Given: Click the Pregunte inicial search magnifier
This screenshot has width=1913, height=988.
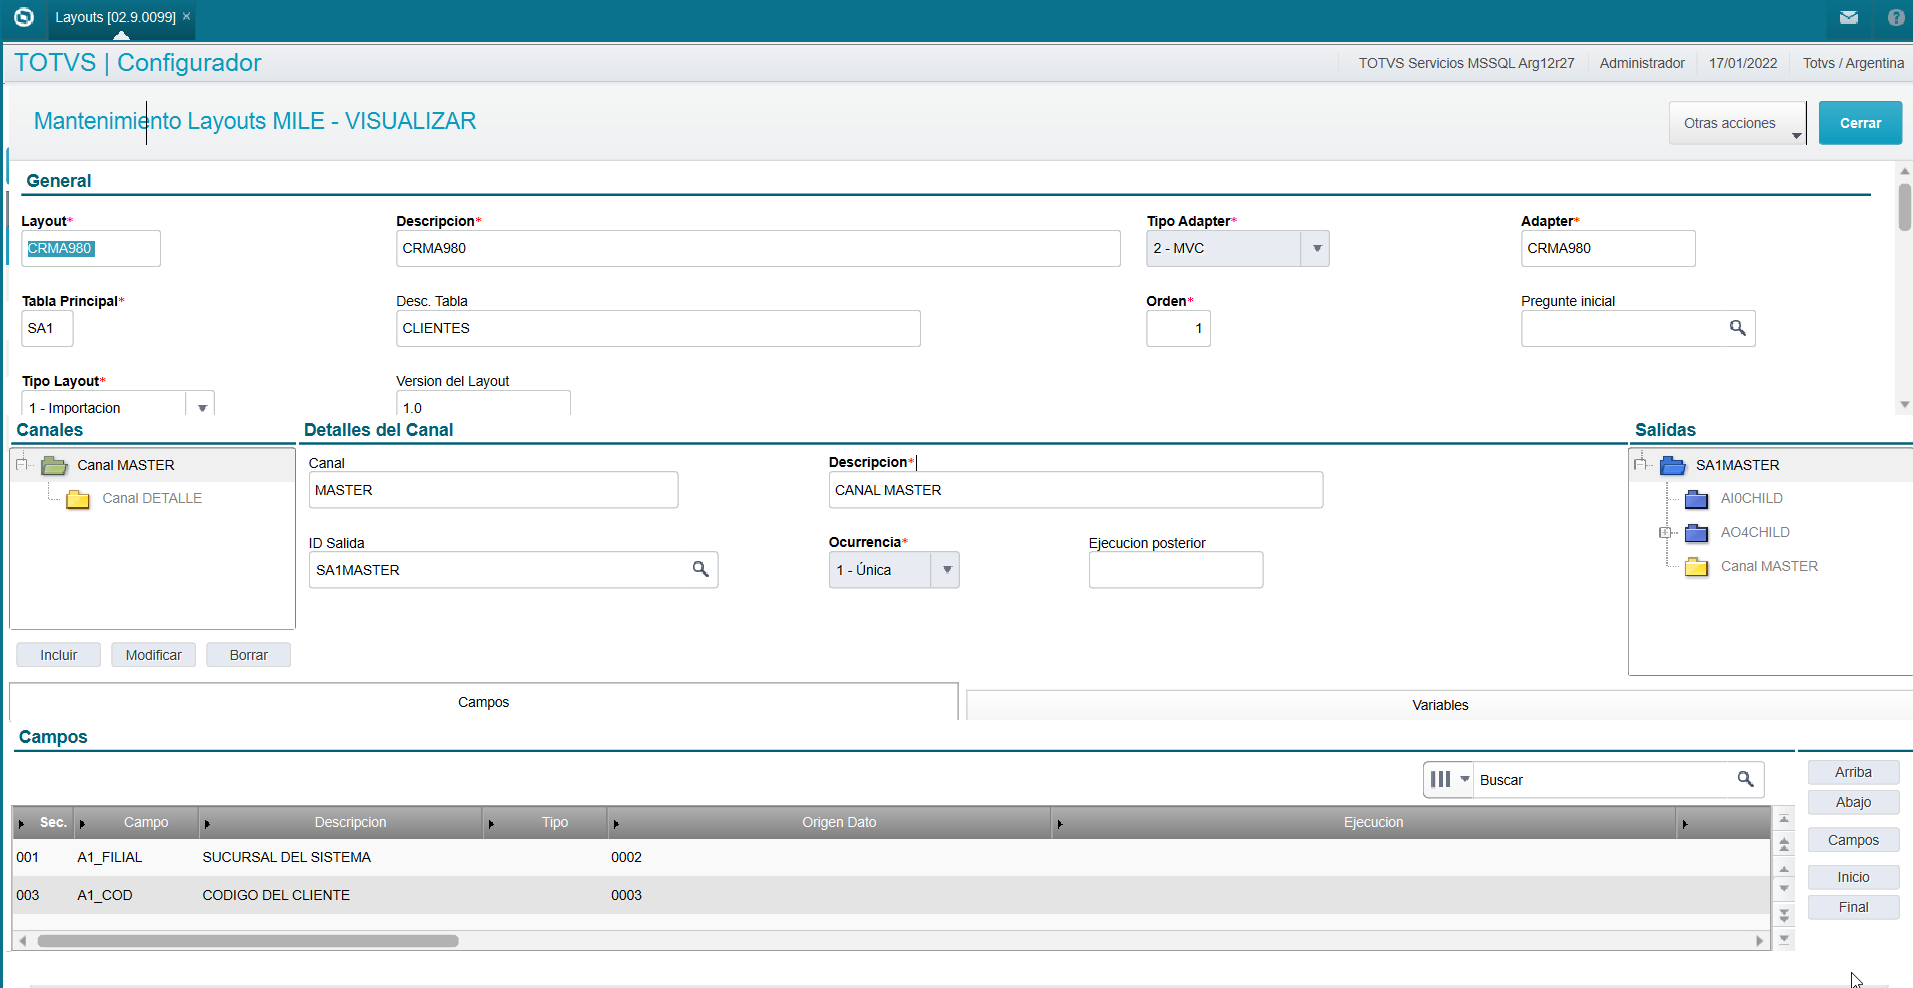Looking at the screenshot, I should point(1738,328).
